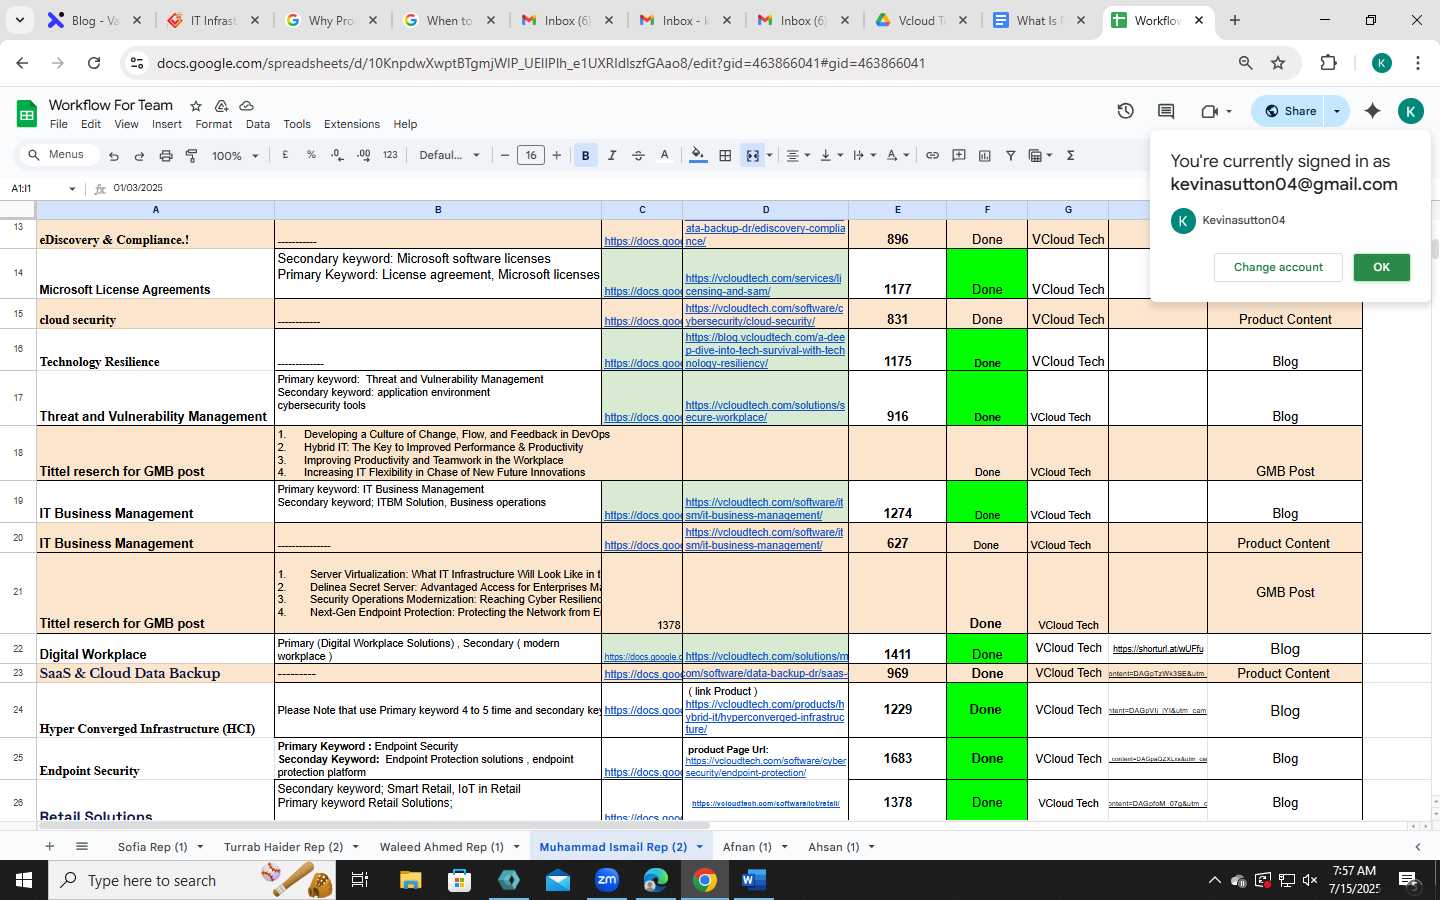
Task: Check the cloud save status icon
Action: (247, 105)
